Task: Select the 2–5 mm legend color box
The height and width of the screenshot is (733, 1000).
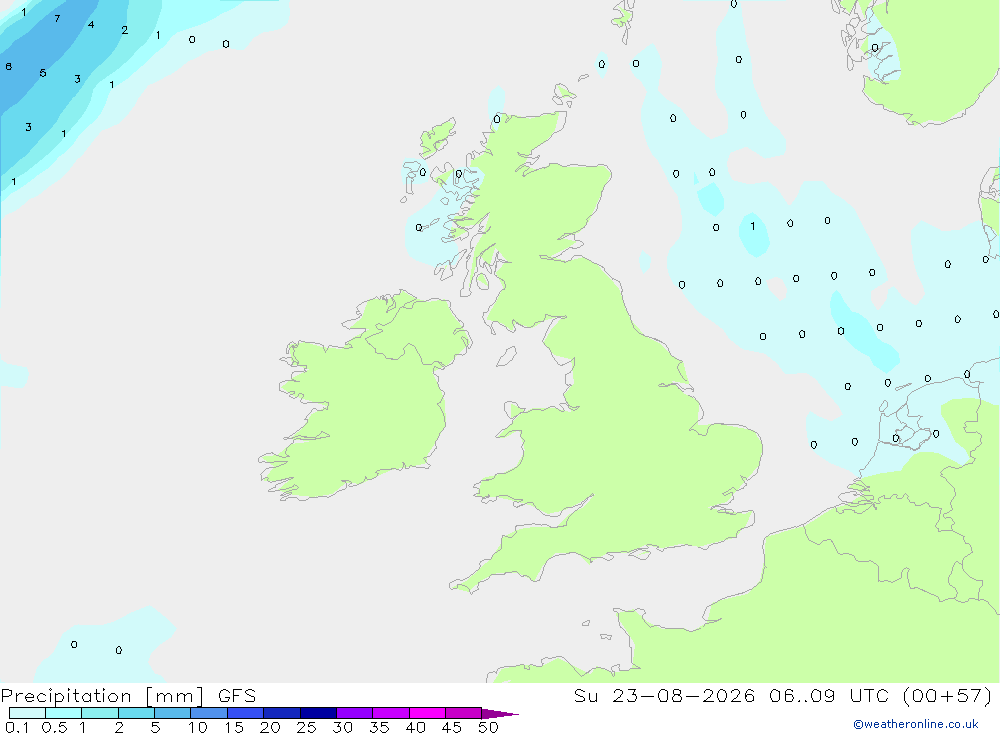Action: pos(136,713)
